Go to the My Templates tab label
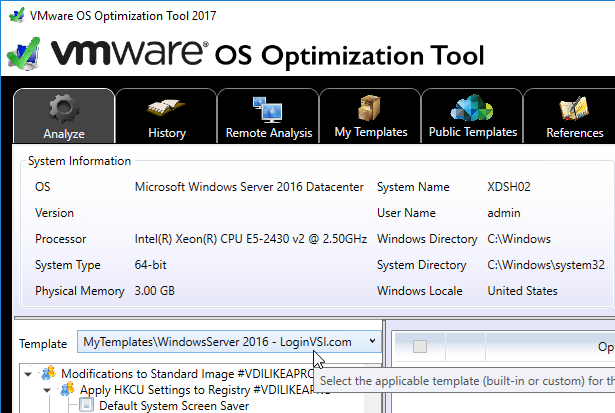Screen dimensions: 615x413 click(x=371, y=132)
